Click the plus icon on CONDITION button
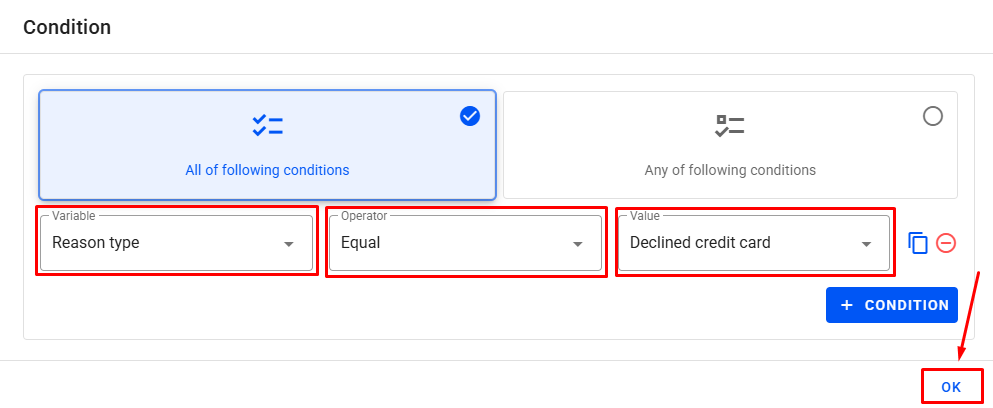 (847, 305)
